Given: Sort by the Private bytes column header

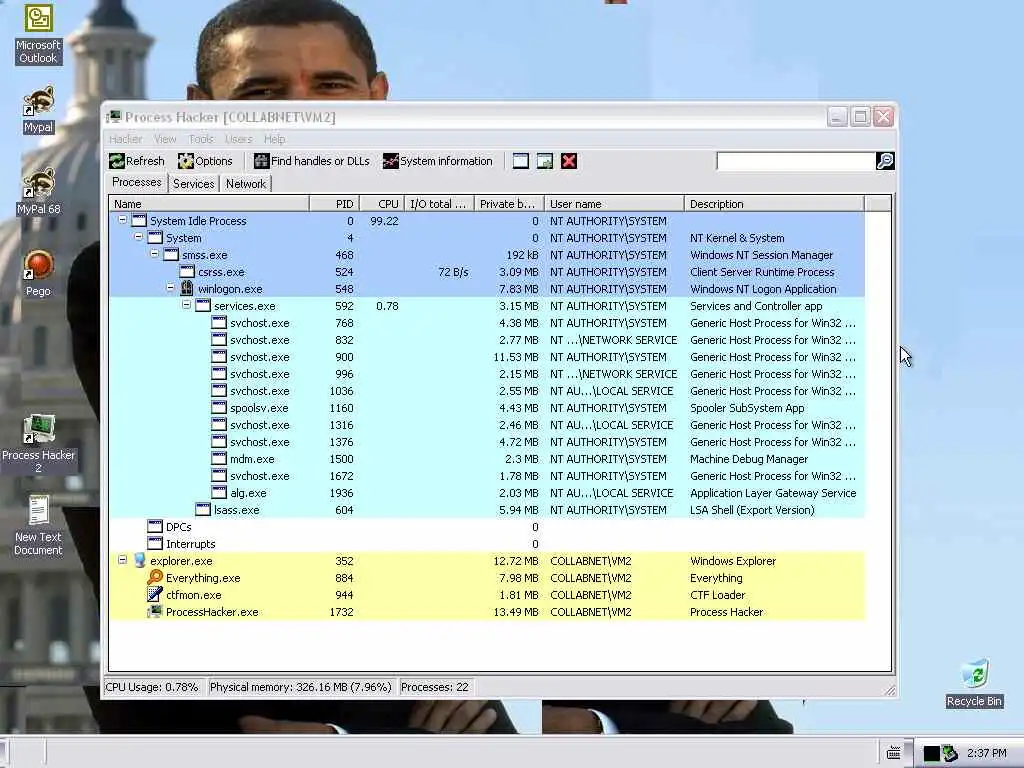Looking at the screenshot, I should tap(509, 204).
